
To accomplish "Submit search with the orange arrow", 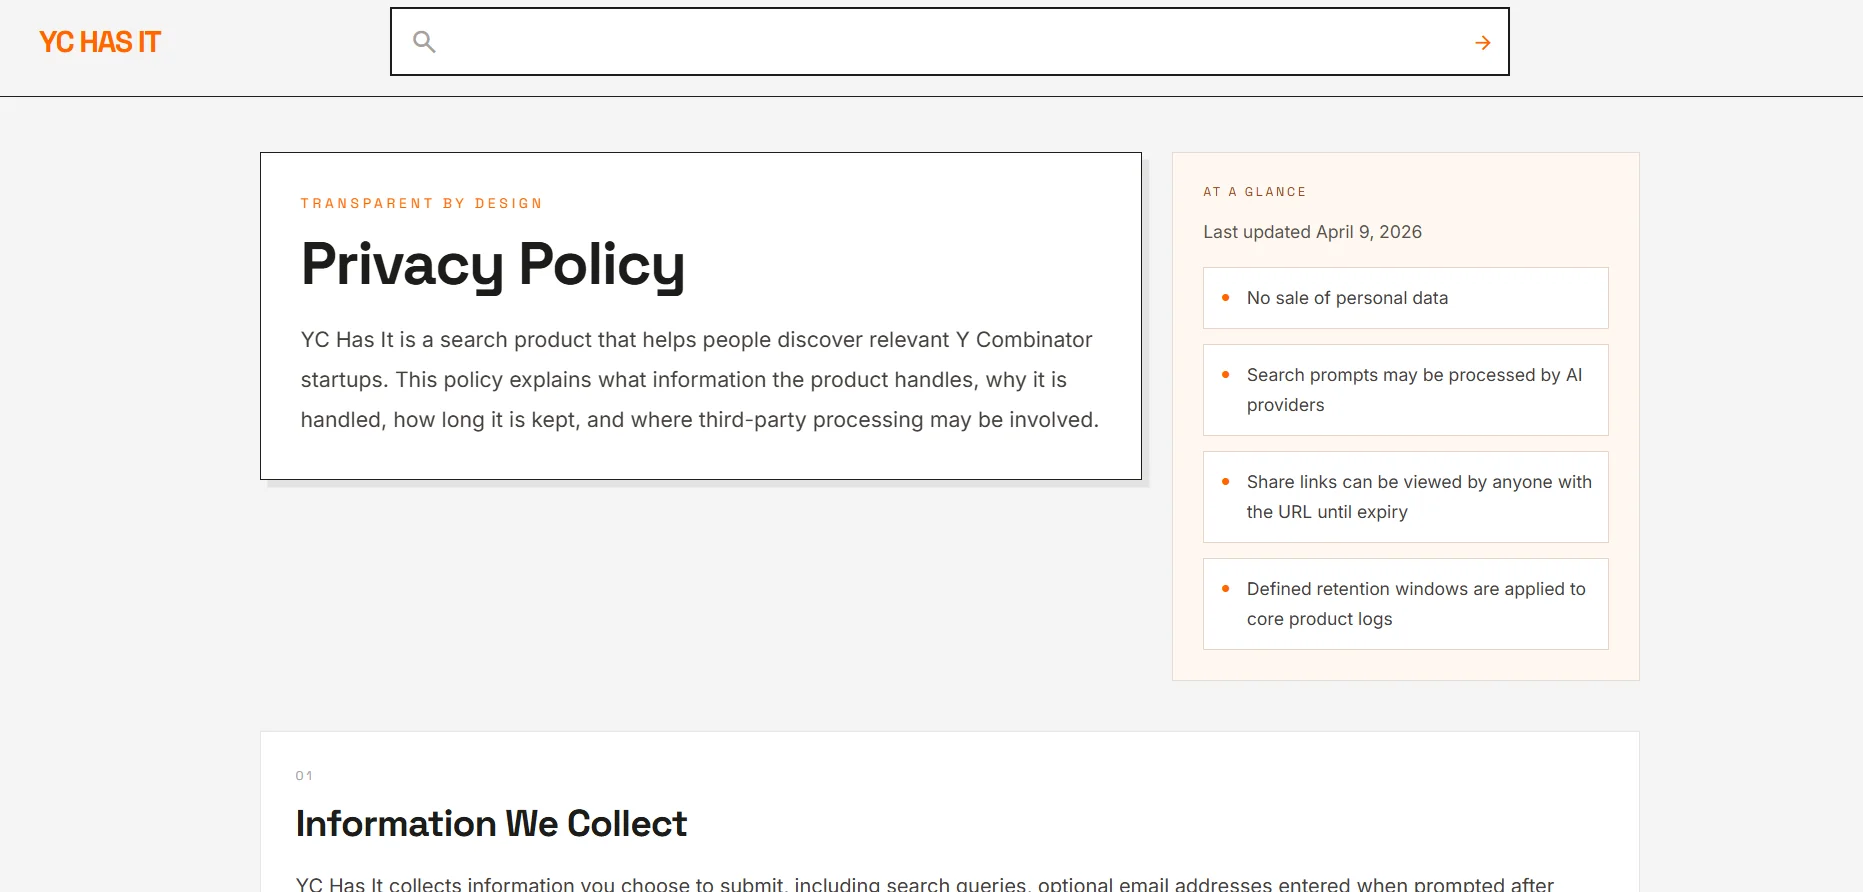I will click(1482, 42).
